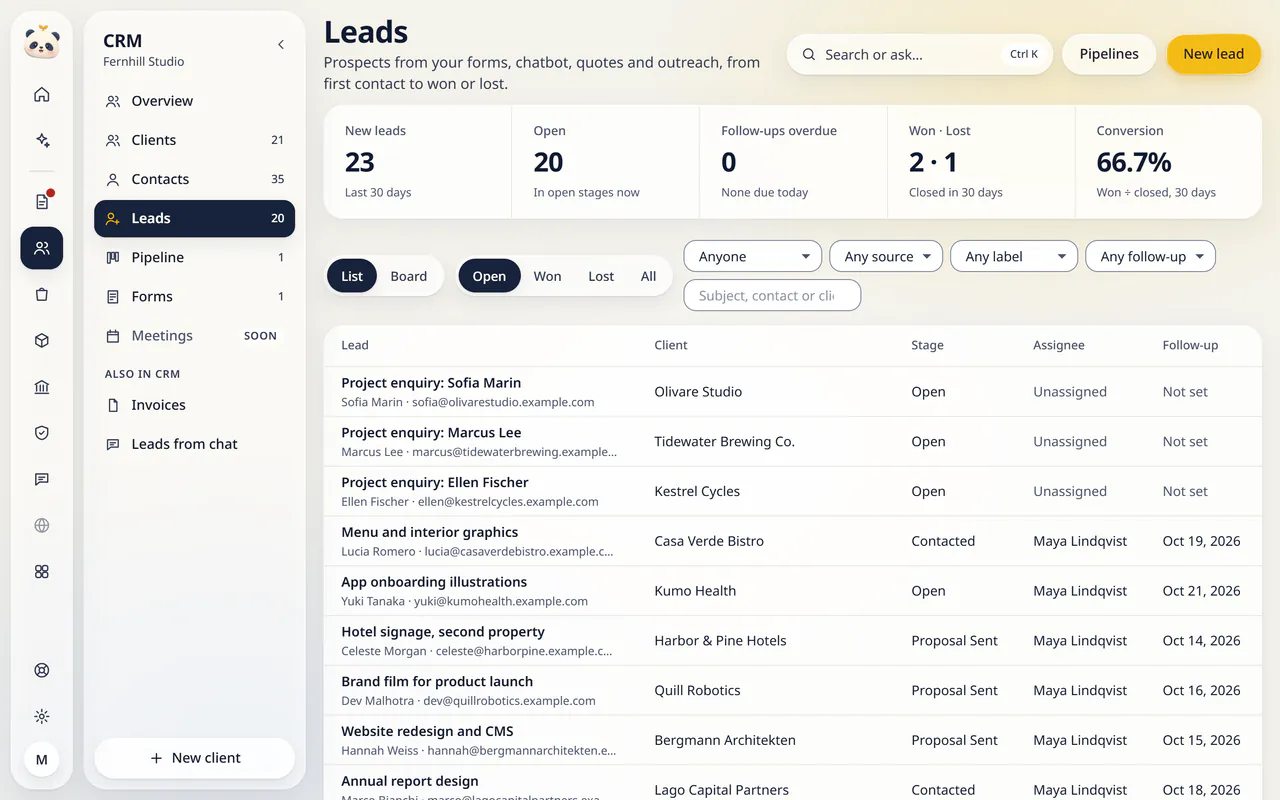The image size is (1280, 800).
Task: Open Leads from chat in sidebar
Action: point(194,444)
